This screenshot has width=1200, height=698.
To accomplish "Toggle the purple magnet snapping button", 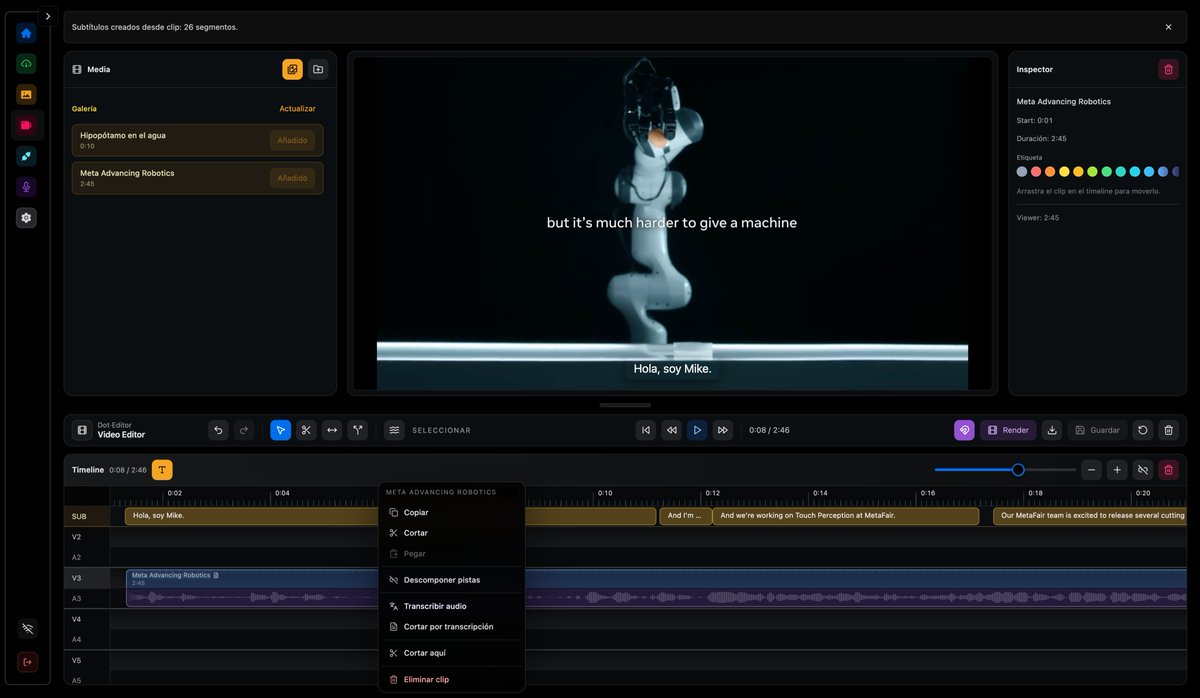I will click(x=964, y=430).
